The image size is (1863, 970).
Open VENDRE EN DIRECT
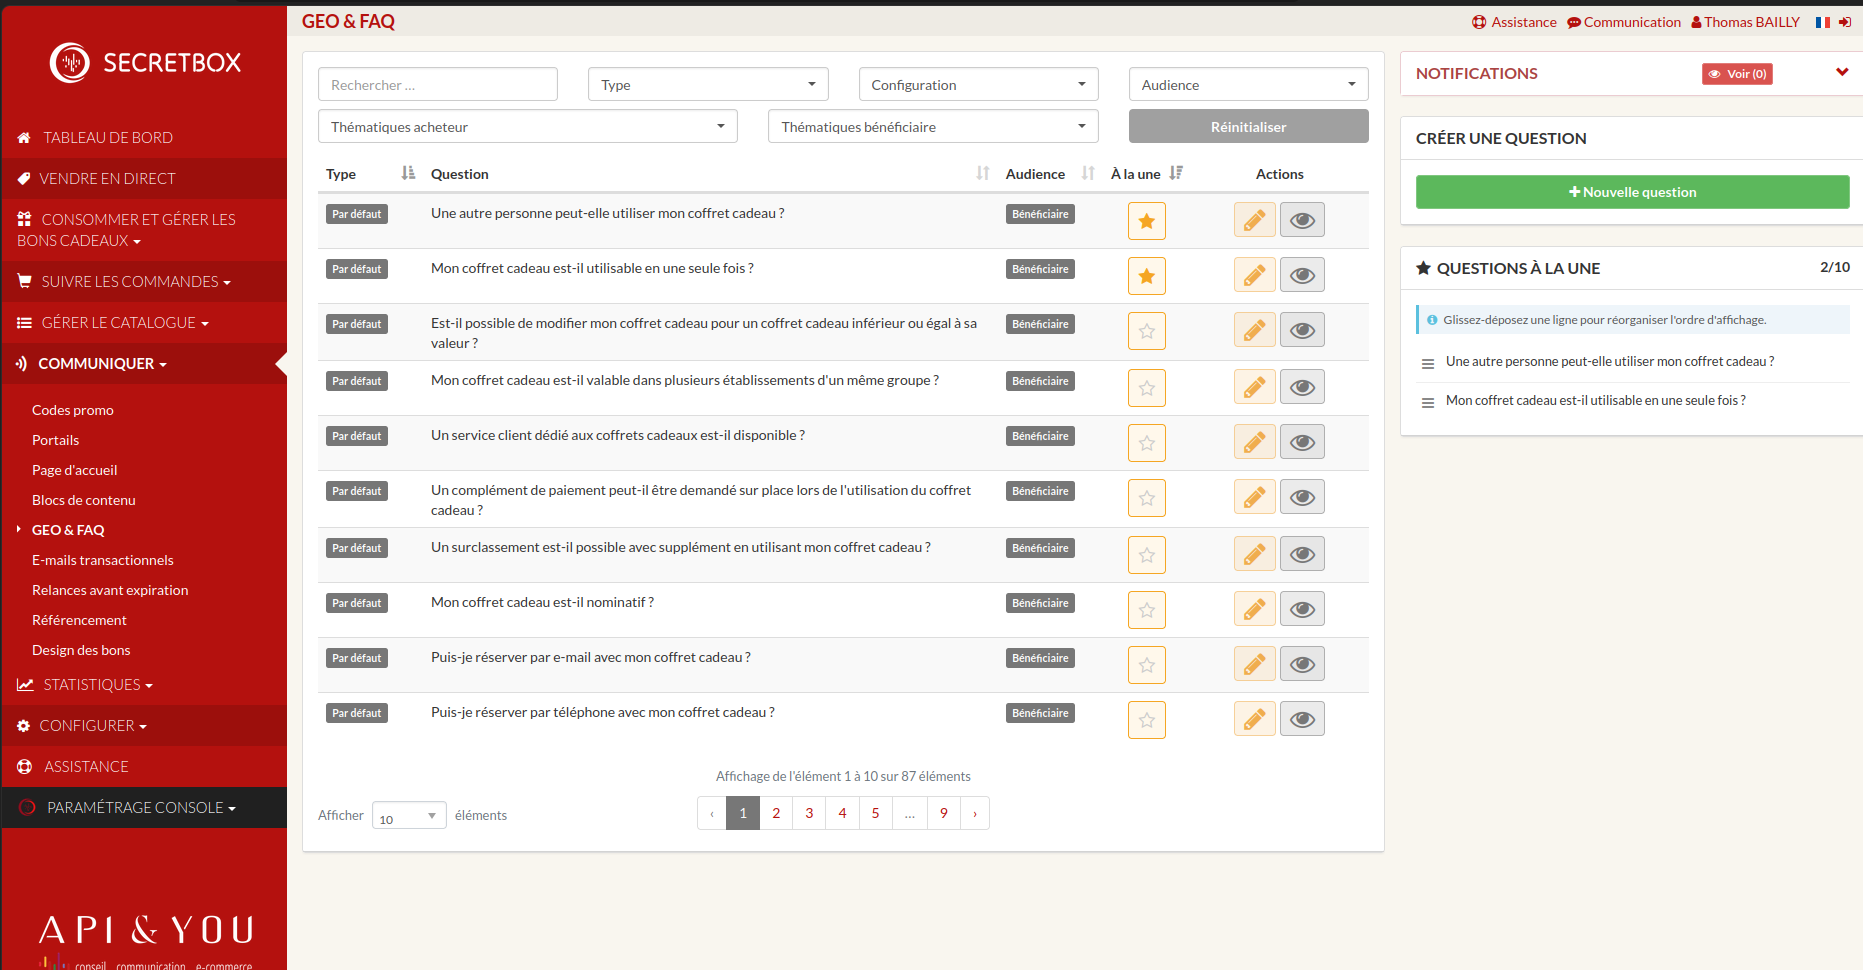click(x=144, y=179)
